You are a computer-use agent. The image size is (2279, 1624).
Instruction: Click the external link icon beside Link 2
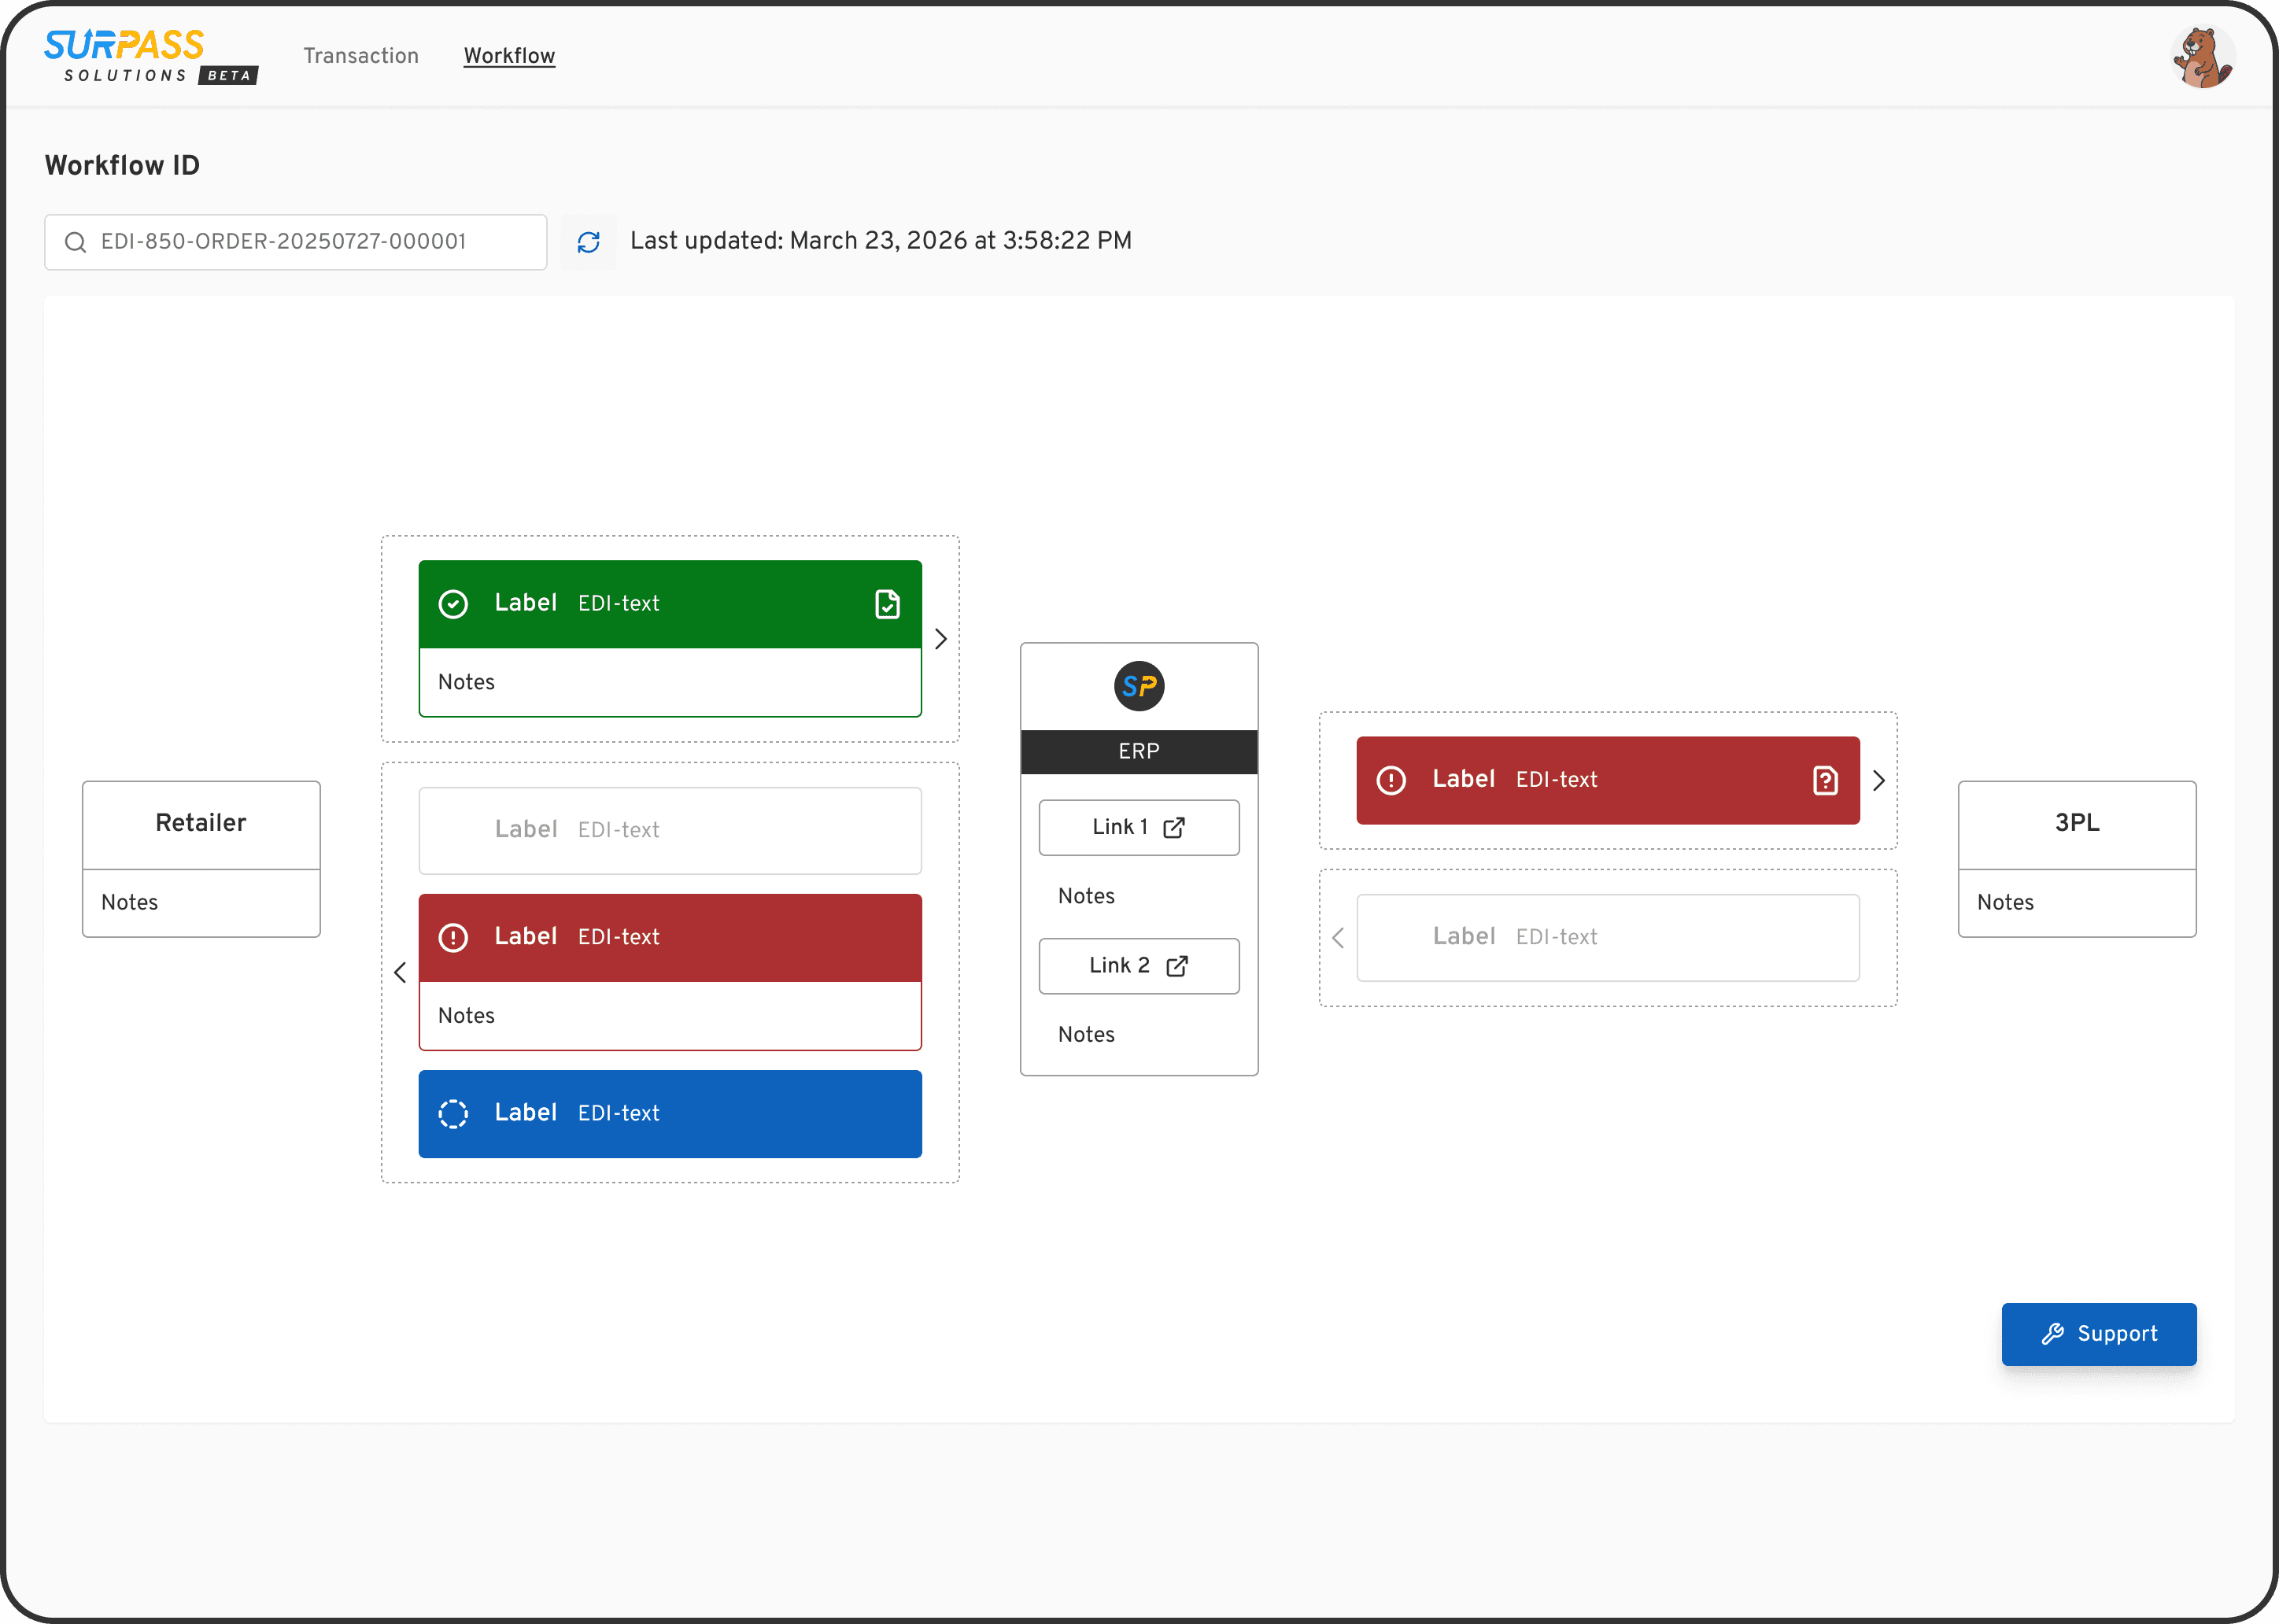(x=1176, y=966)
